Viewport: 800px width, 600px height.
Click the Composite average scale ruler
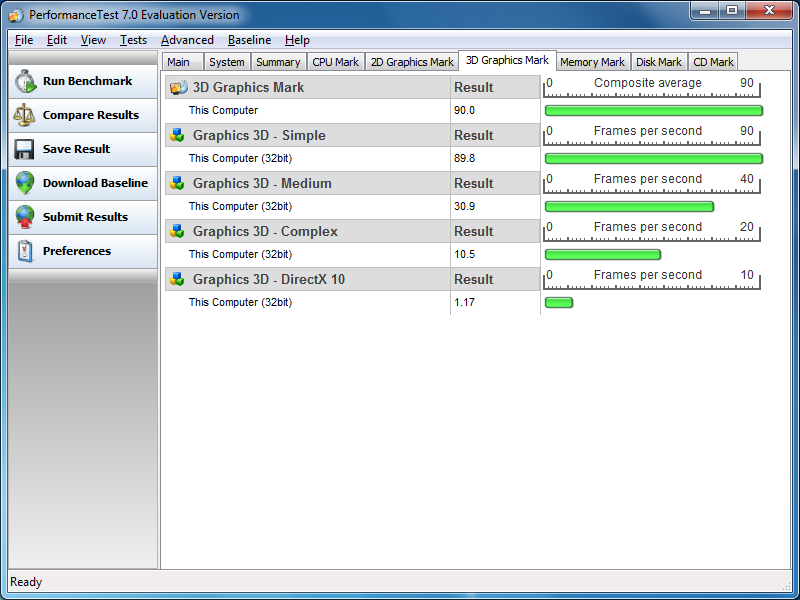click(x=652, y=87)
